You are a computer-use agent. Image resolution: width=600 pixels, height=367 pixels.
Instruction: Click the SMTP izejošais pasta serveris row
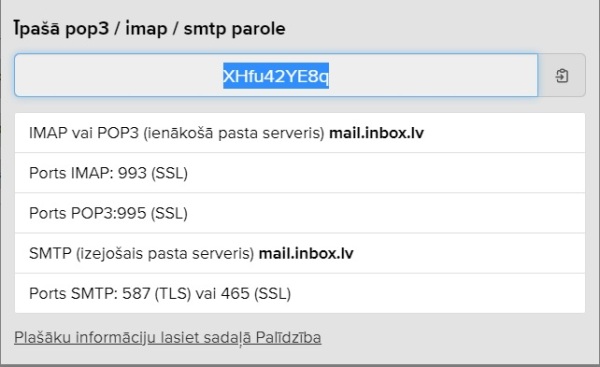pos(300,253)
